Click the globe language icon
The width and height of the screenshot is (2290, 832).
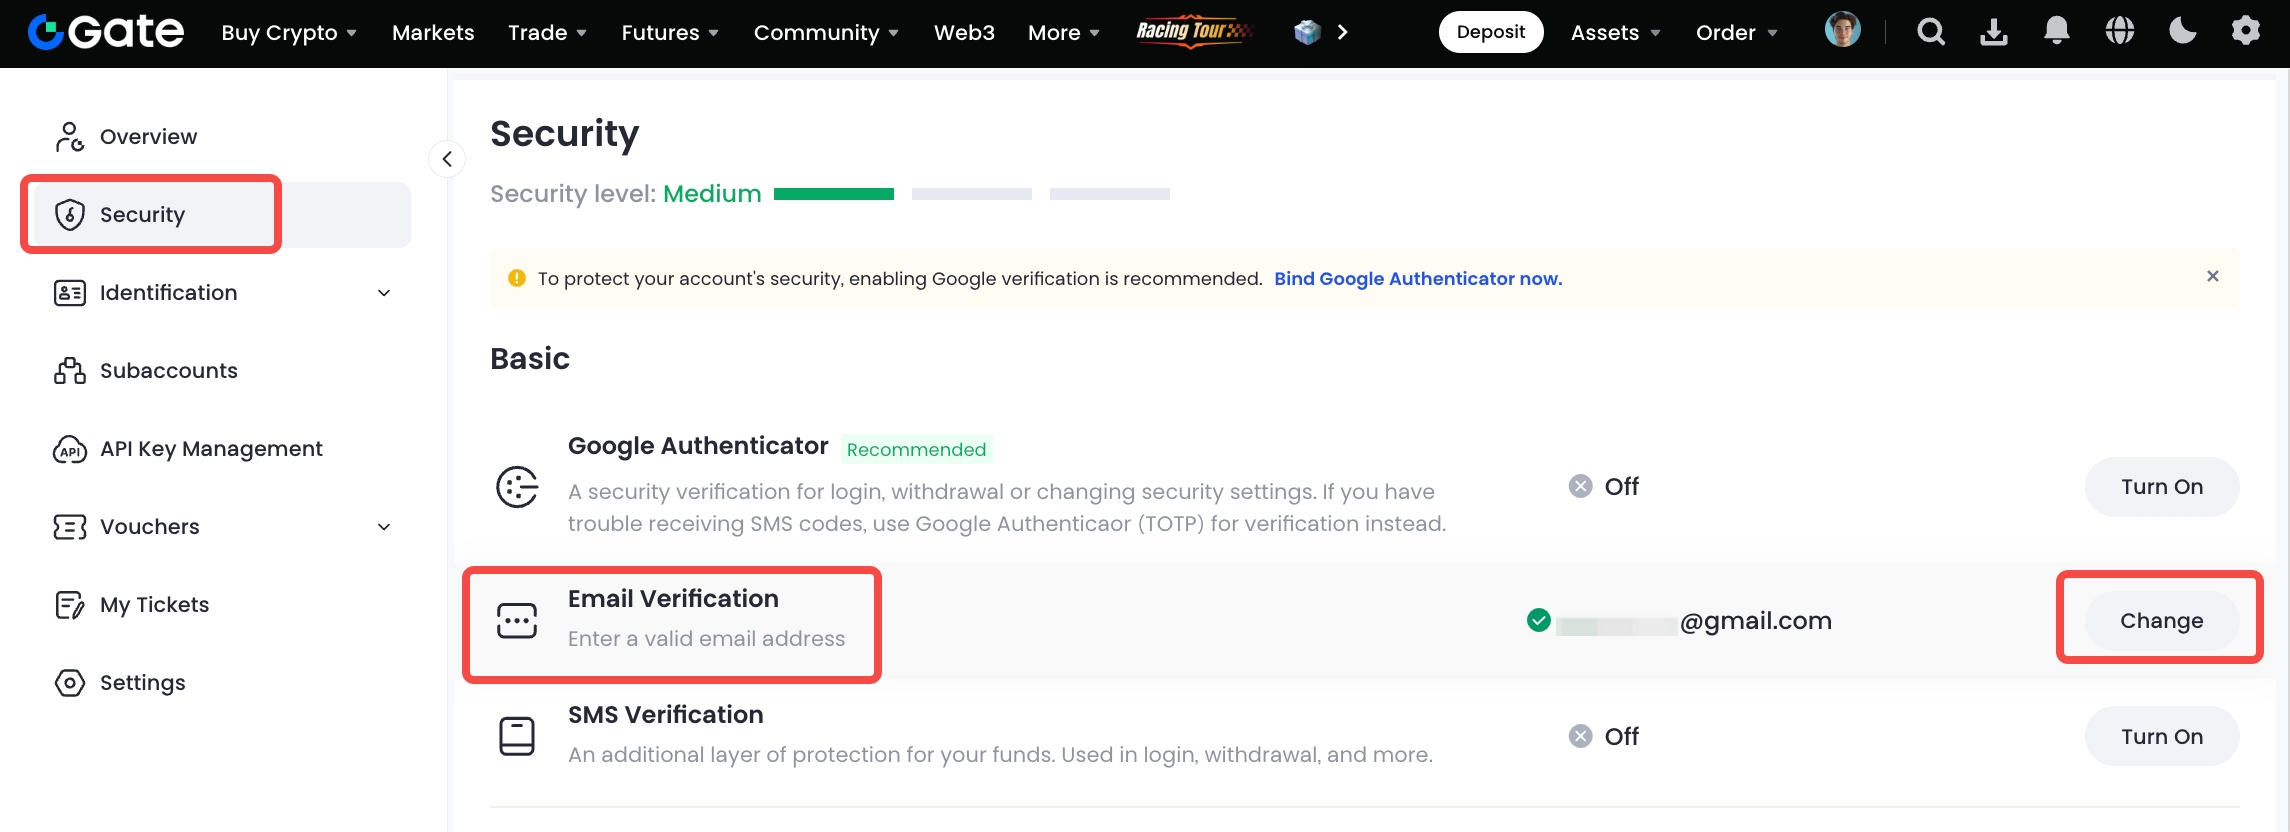[x=2119, y=32]
